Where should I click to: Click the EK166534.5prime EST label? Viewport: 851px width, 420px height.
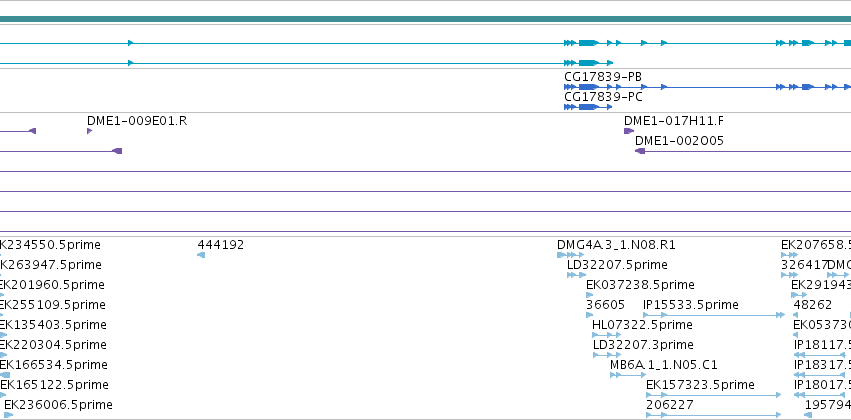(54, 364)
